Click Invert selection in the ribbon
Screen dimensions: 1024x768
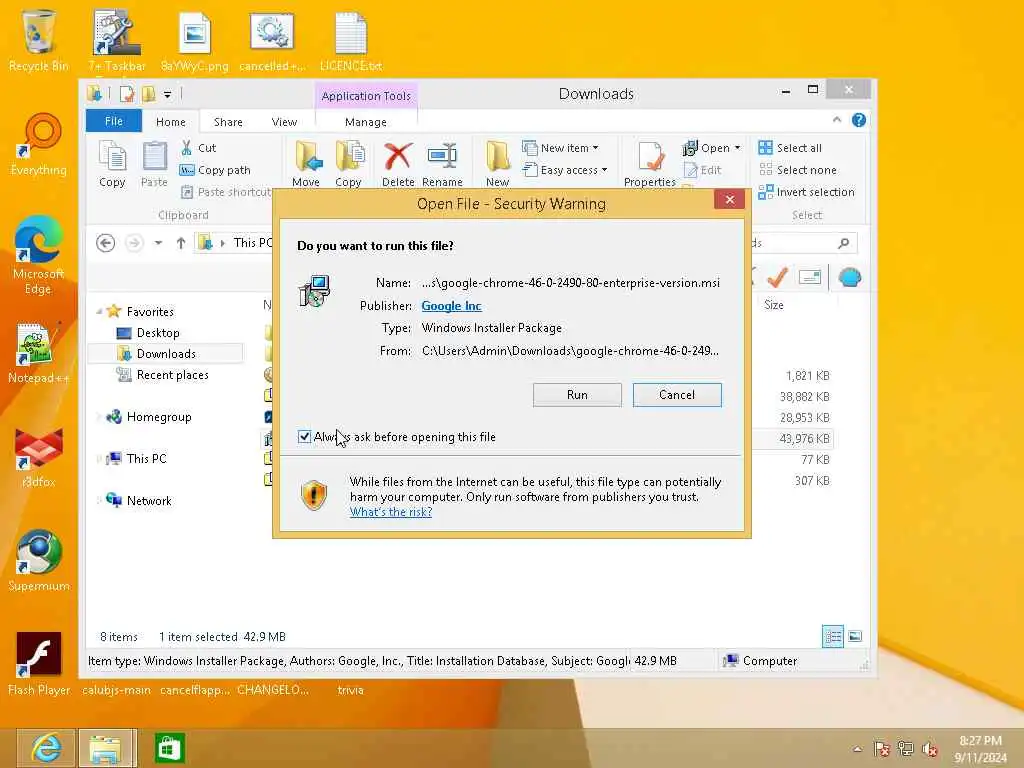[x=807, y=192]
